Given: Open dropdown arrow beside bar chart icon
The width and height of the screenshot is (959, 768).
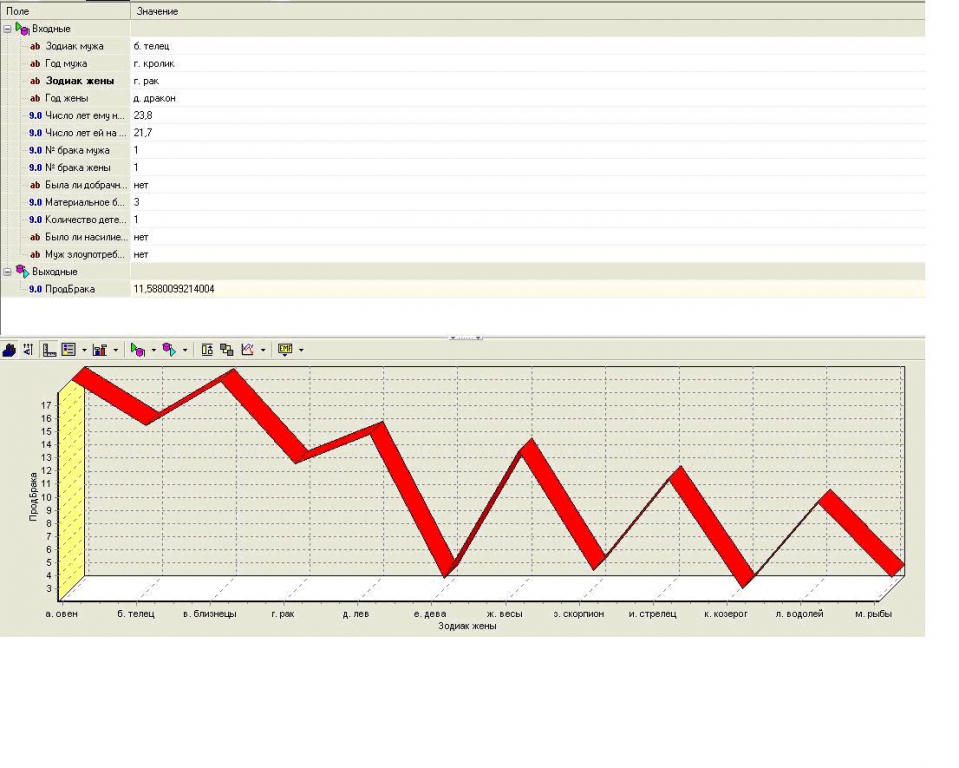Looking at the screenshot, I should tap(116, 350).
